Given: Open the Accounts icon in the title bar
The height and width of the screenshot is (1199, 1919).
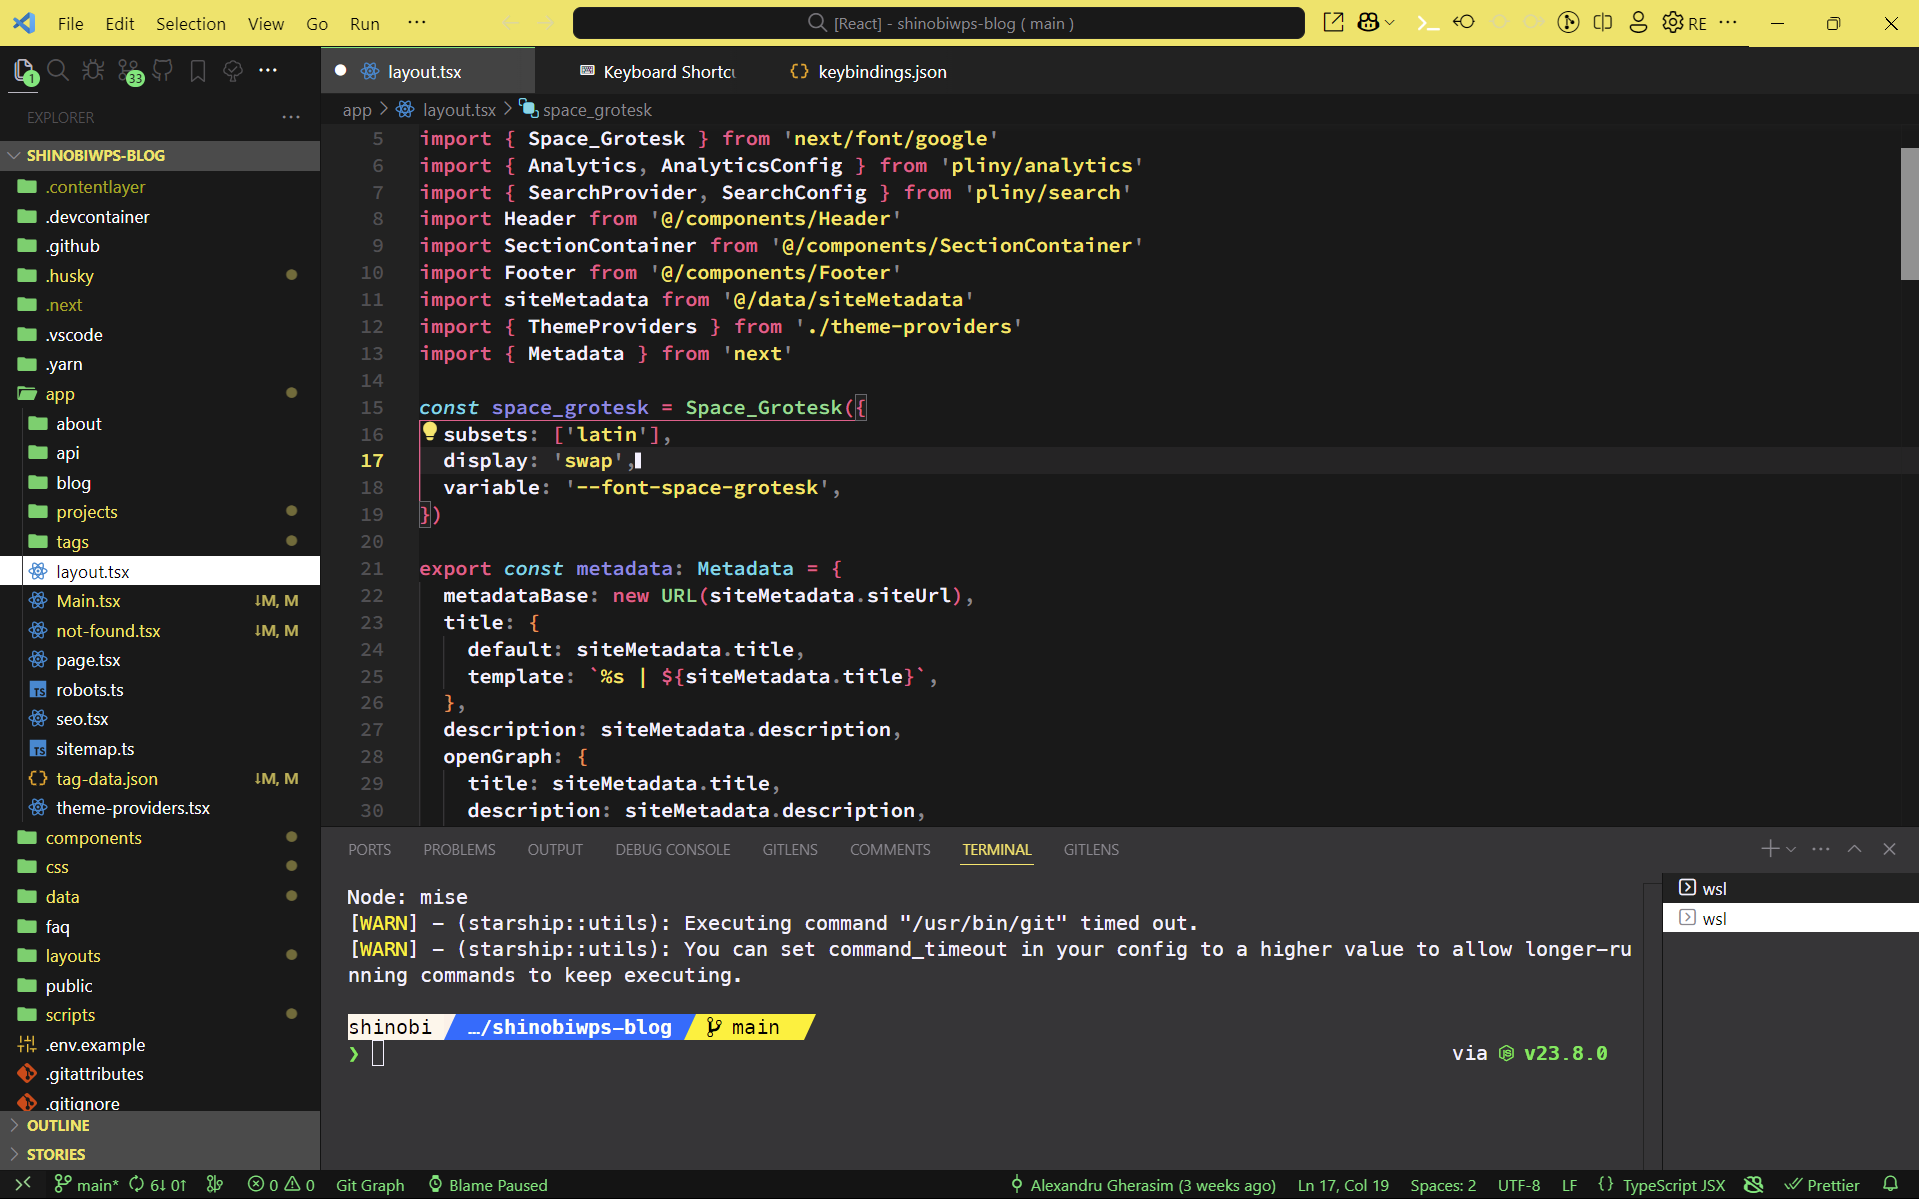Looking at the screenshot, I should click(x=1637, y=22).
